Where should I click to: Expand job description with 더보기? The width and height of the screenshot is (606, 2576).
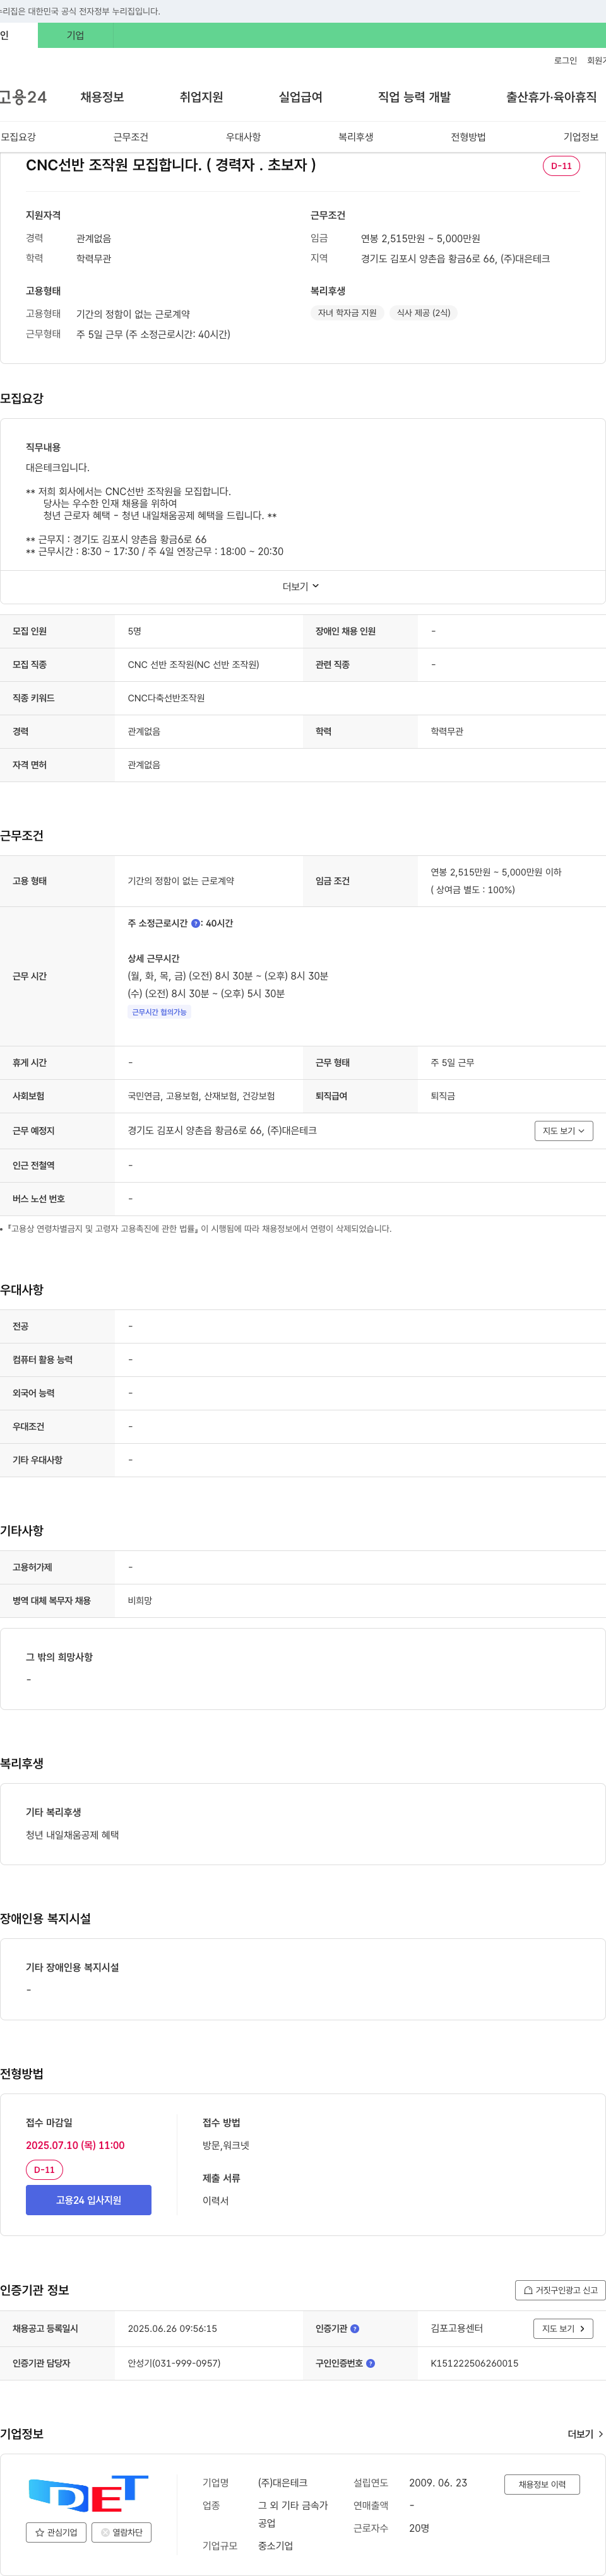tap(301, 587)
